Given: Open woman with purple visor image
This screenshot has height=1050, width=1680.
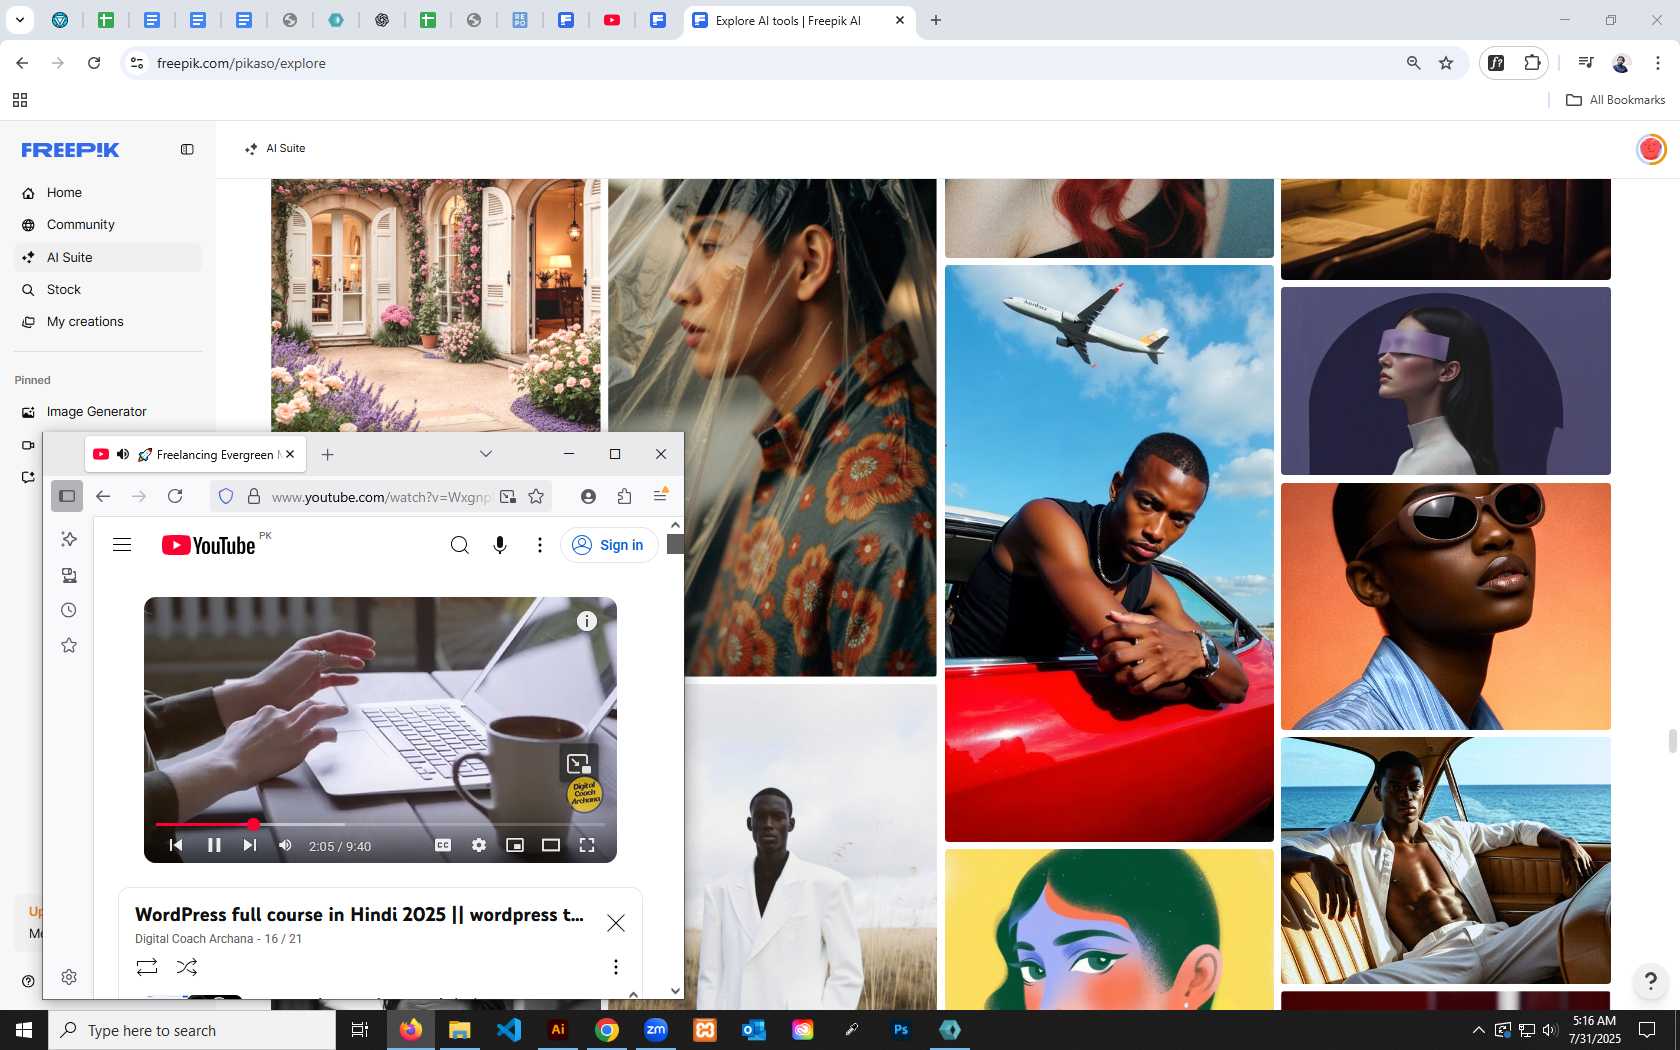Looking at the screenshot, I should [x=1445, y=381].
